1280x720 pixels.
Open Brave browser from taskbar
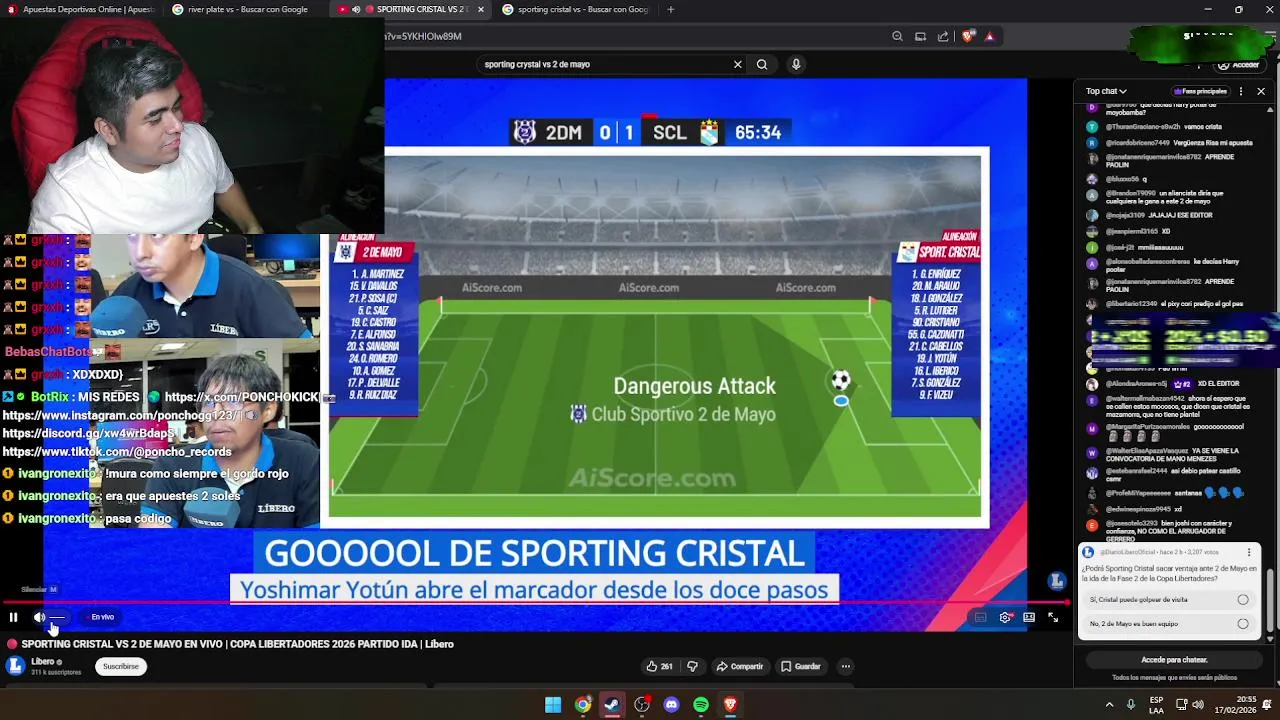[x=730, y=705]
